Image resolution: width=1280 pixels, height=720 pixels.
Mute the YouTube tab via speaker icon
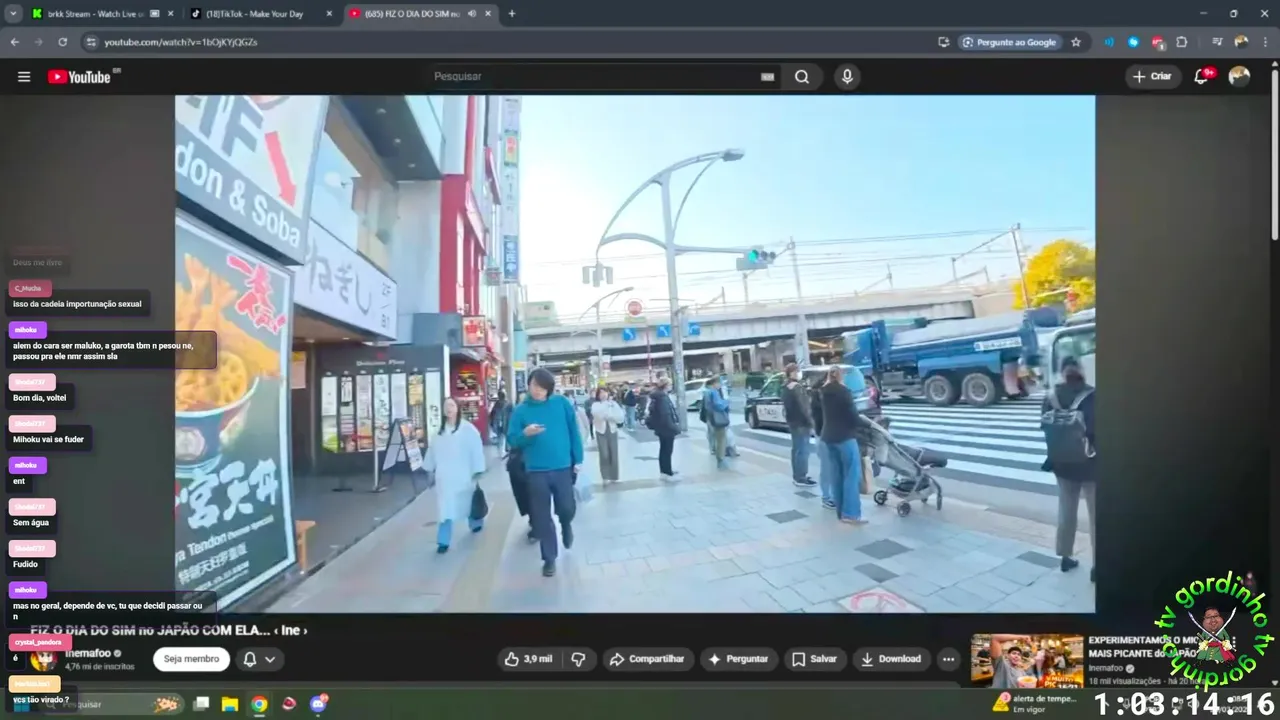(x=471, y=14)
